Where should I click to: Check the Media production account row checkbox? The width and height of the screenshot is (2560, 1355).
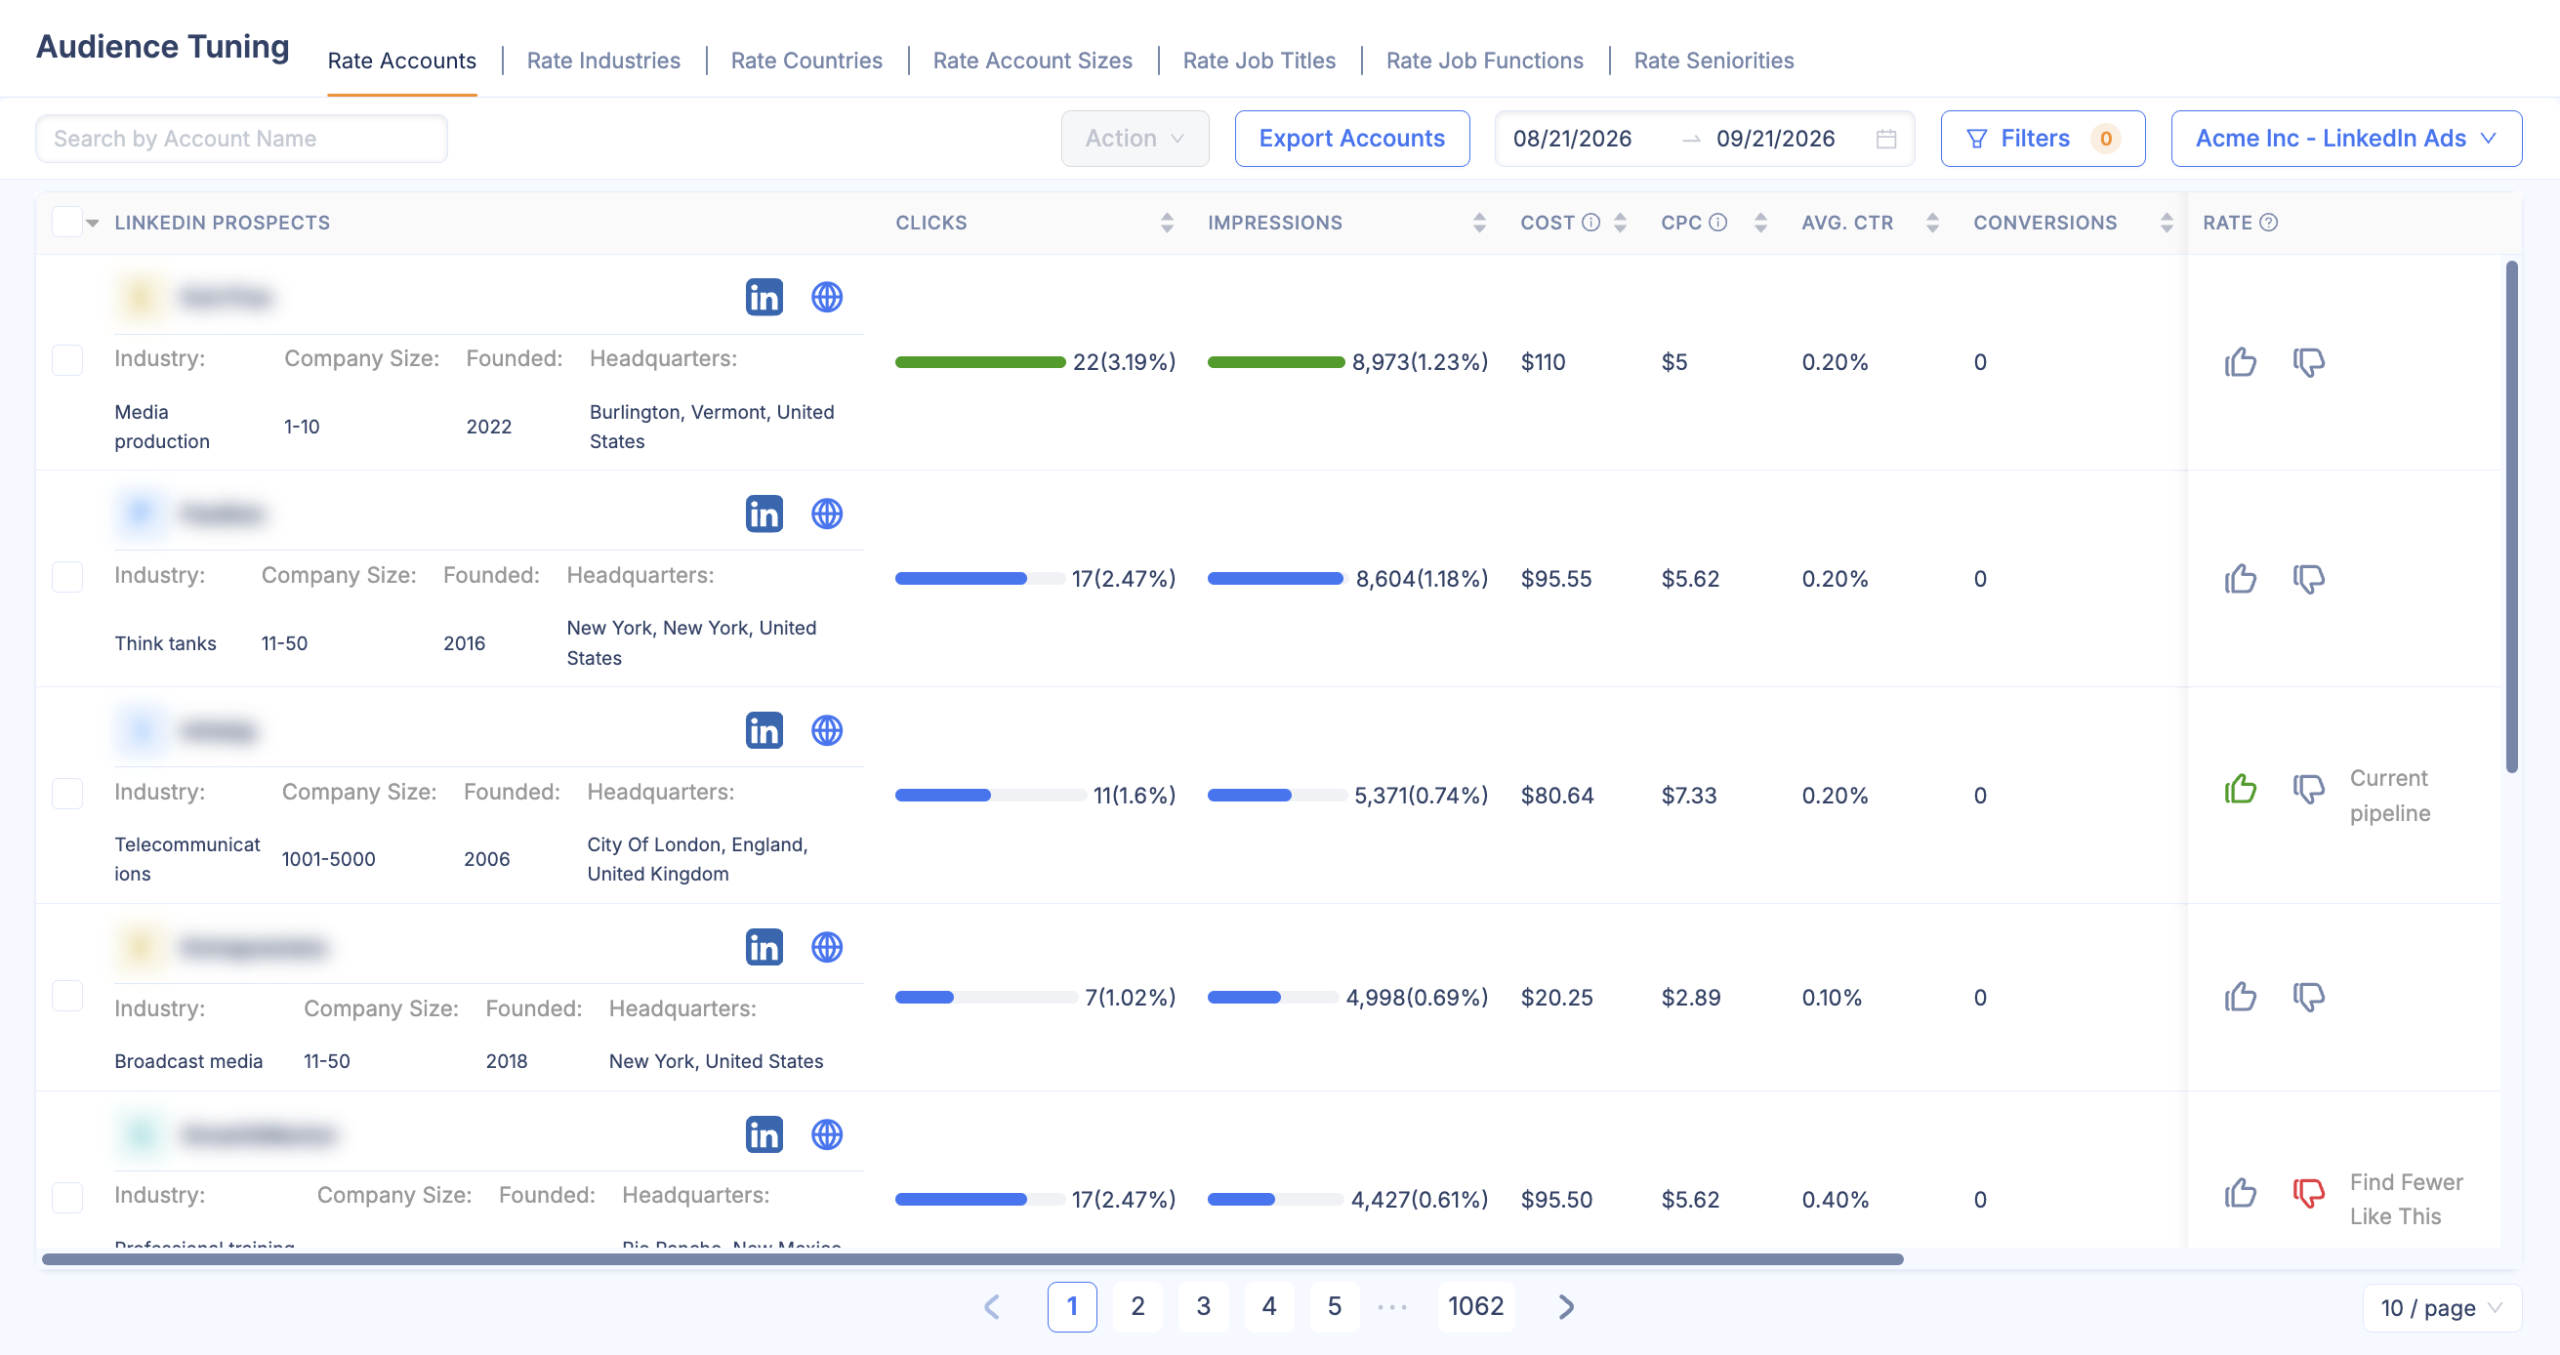[67, 360]
